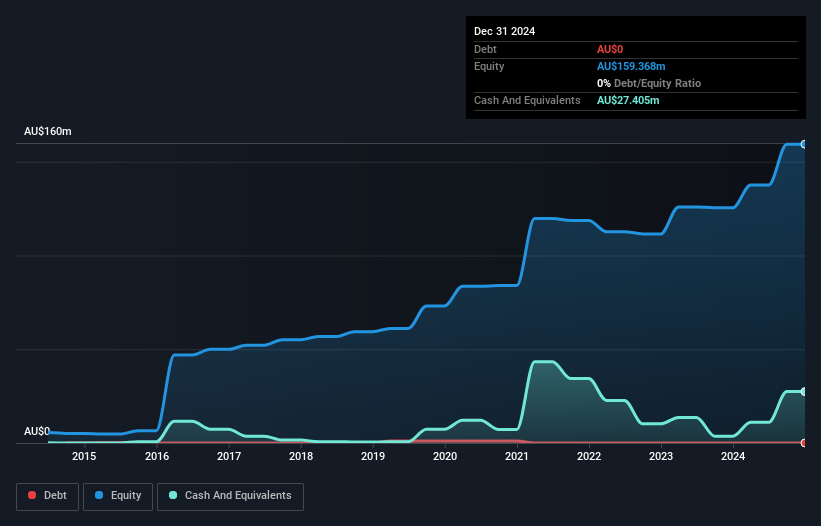
Task: Click the teal Cash legend dot
Action: 173,495
